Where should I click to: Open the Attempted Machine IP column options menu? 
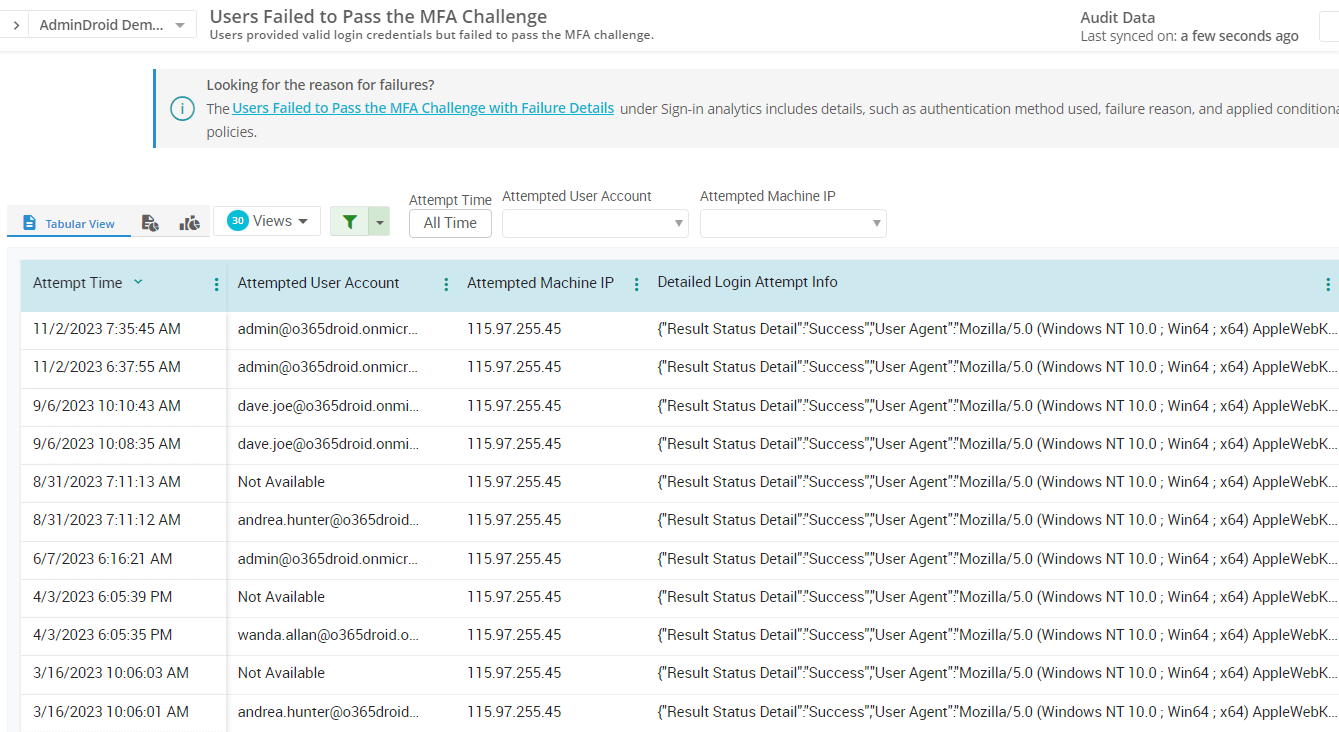coord(636,284)
